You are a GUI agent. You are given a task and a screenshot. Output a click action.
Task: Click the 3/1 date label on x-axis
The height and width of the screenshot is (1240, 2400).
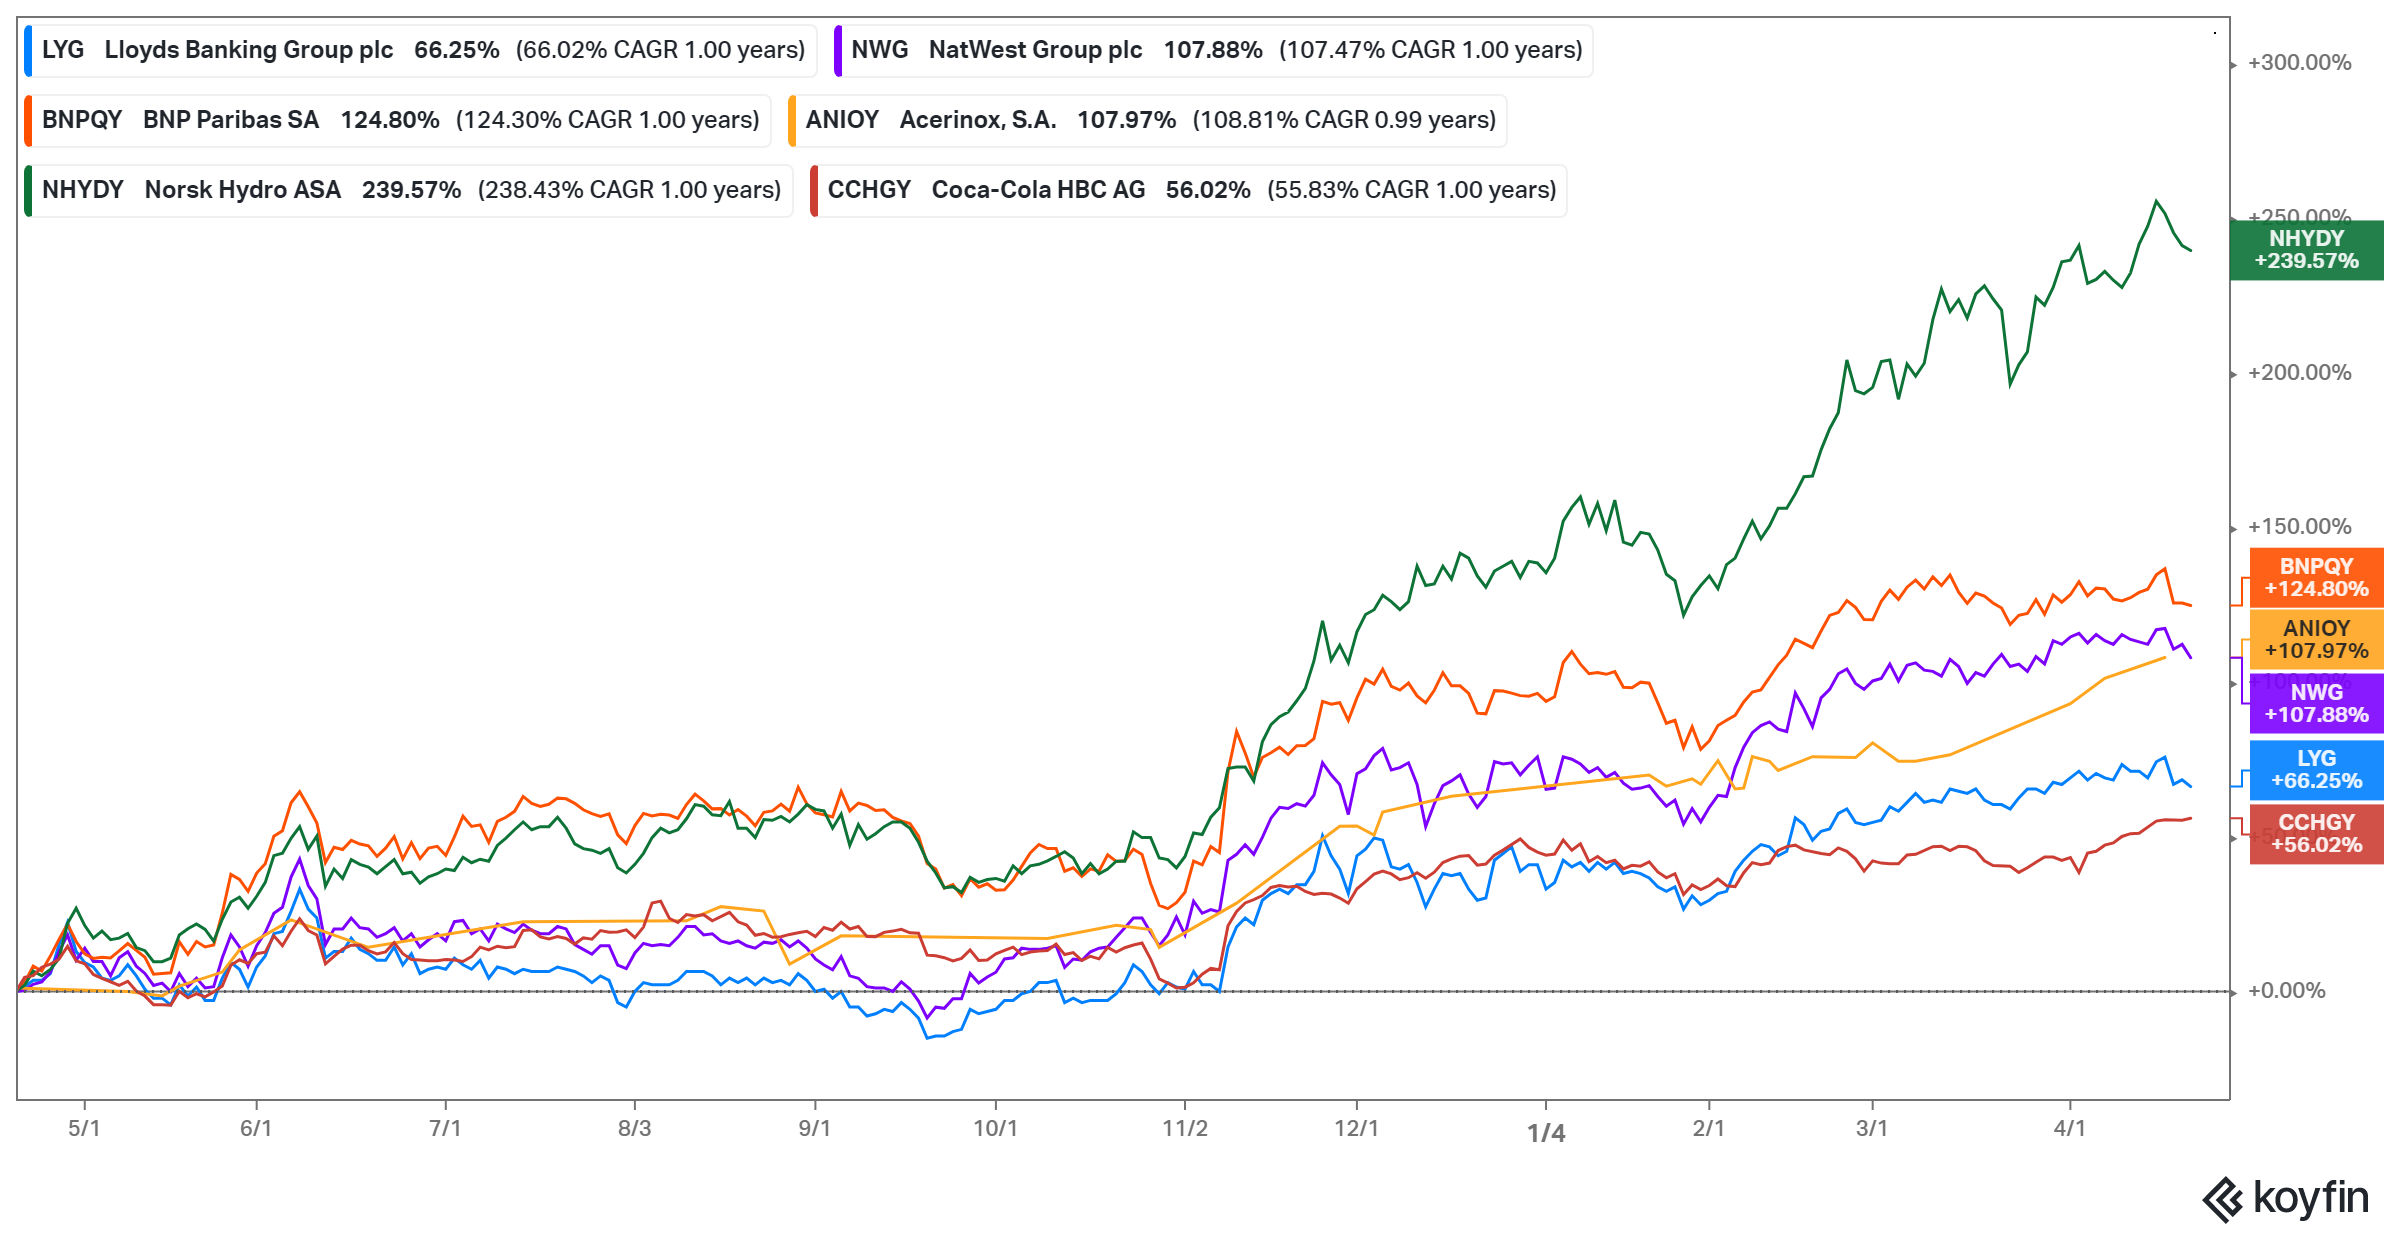(1872, 1129)
